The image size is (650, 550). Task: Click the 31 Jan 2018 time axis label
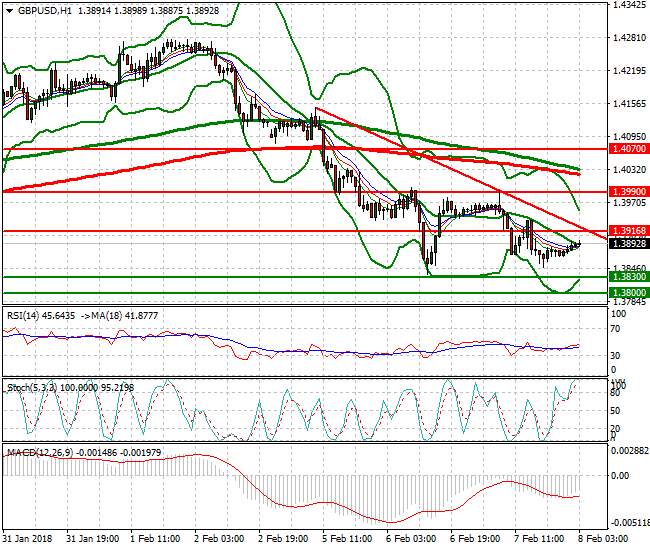pos(27,539)
